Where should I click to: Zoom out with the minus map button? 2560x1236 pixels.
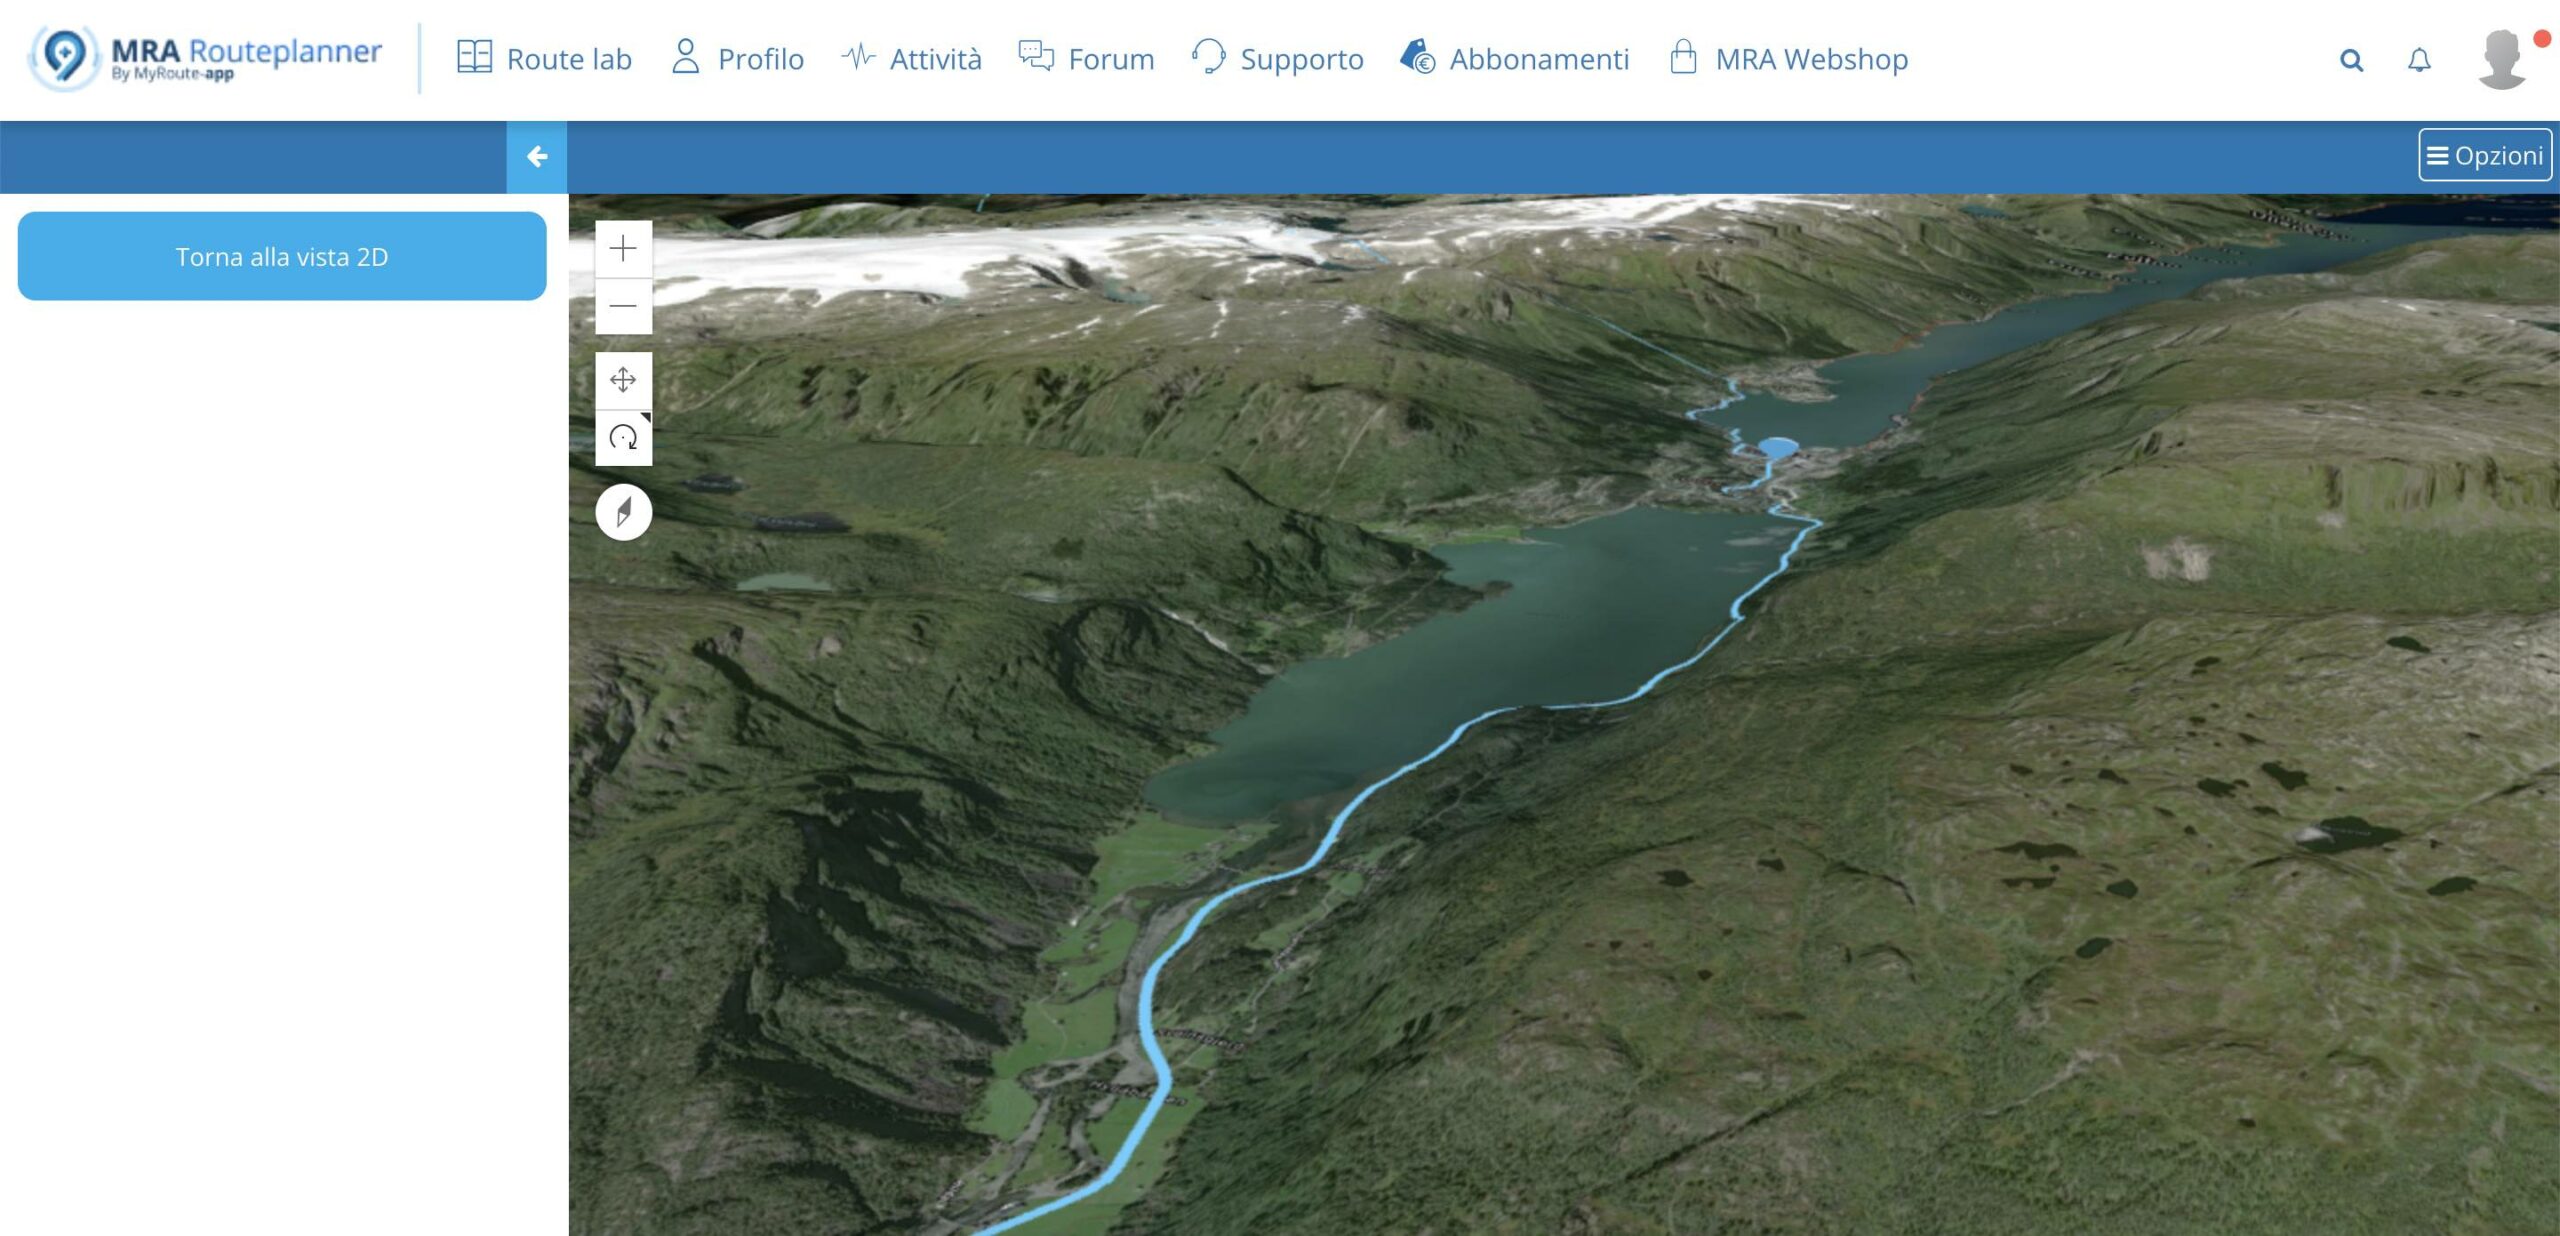point(623,306)
